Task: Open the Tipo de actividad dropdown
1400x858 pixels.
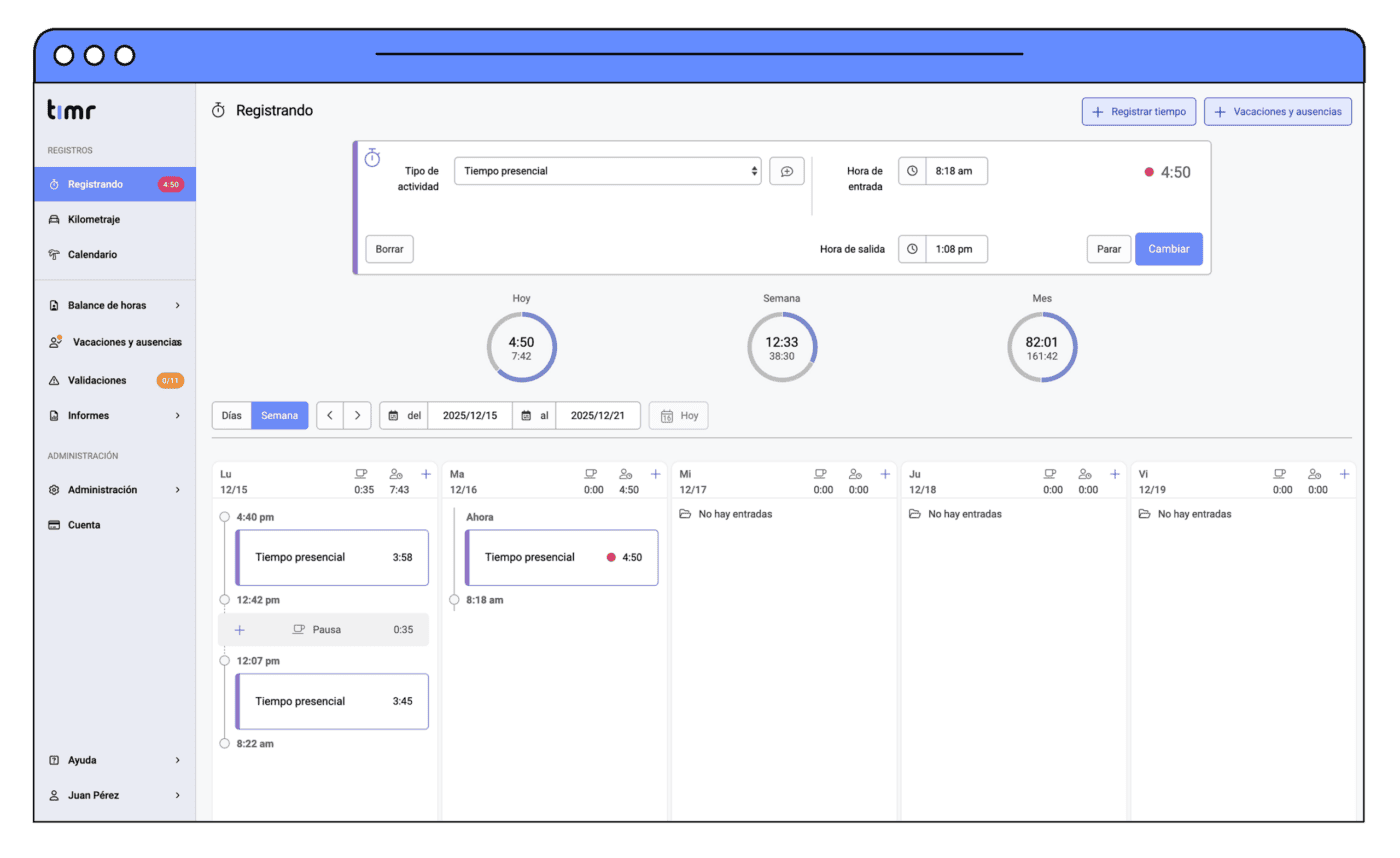Action: pyautogui.click(x=607, y=171)
